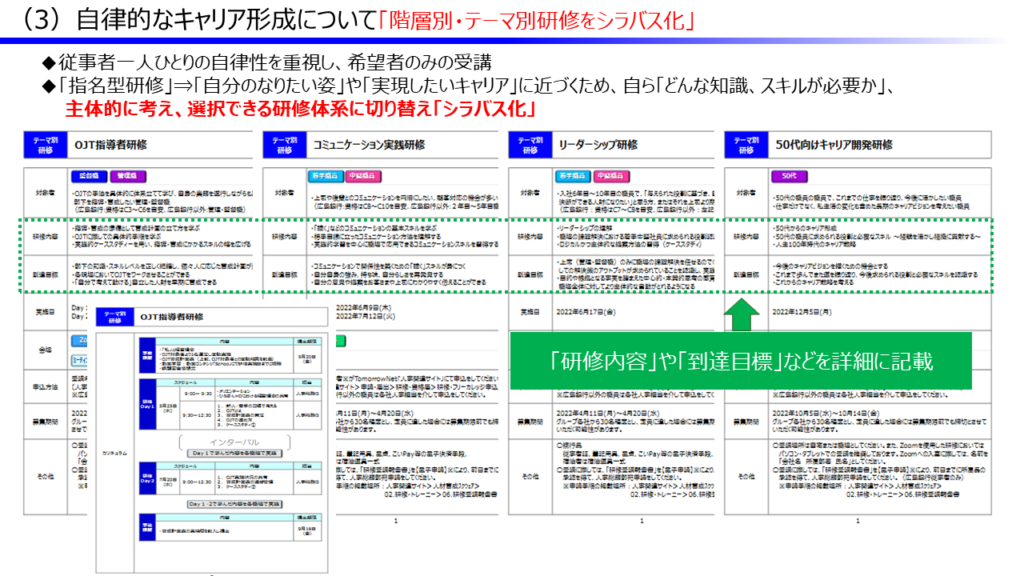
Task: Click the green 研修内容・到達目標 callout banner
Action: click(x=740, y=360)
